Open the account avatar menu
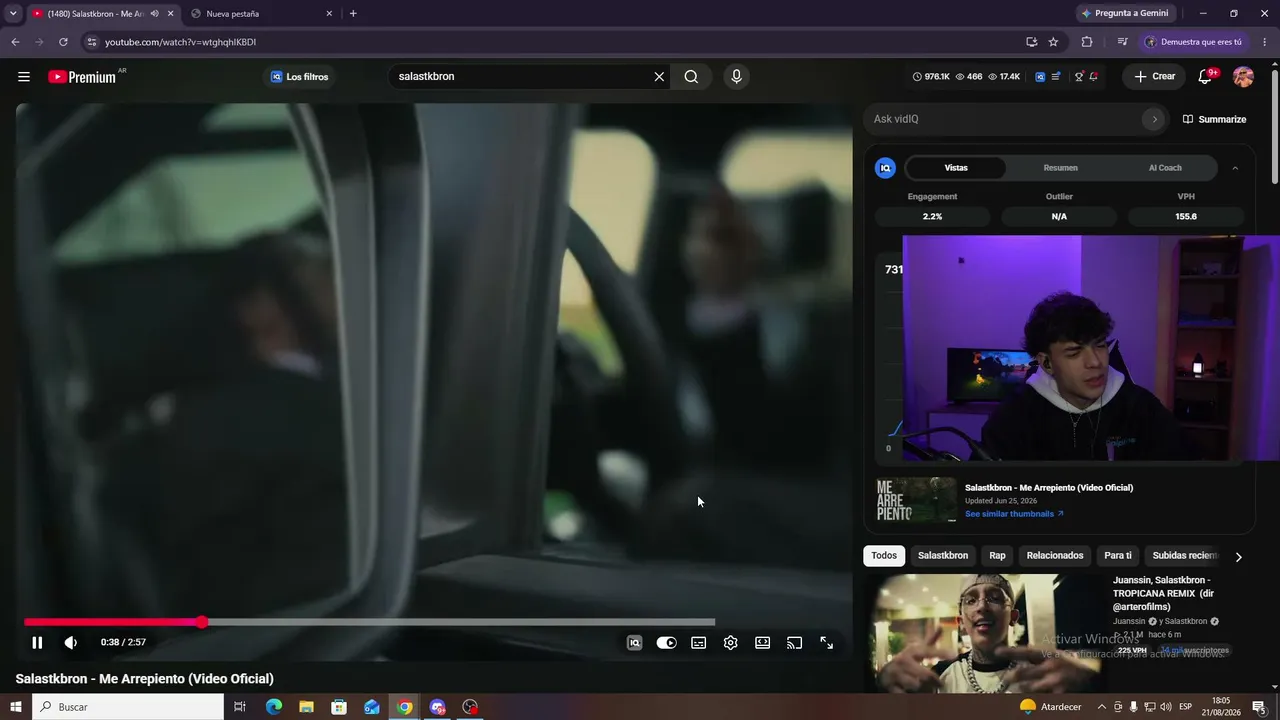The height and width of the screenshot is (720, 1280). click(1243, 77)
